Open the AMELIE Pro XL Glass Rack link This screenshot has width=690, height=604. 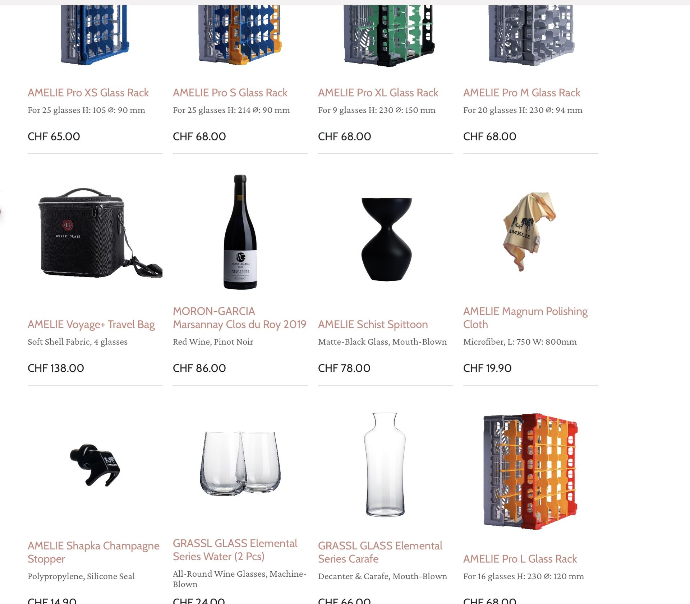tap(378, 92)
